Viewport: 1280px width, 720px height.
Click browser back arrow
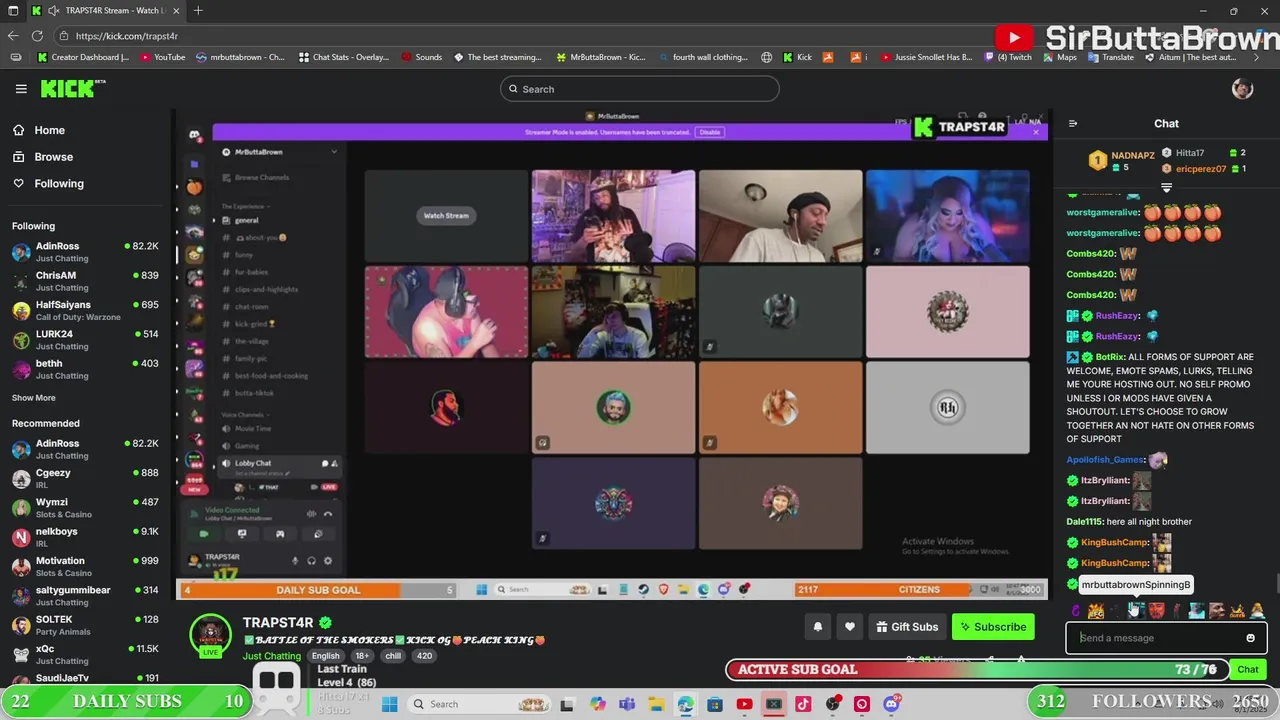coord(13,36)
